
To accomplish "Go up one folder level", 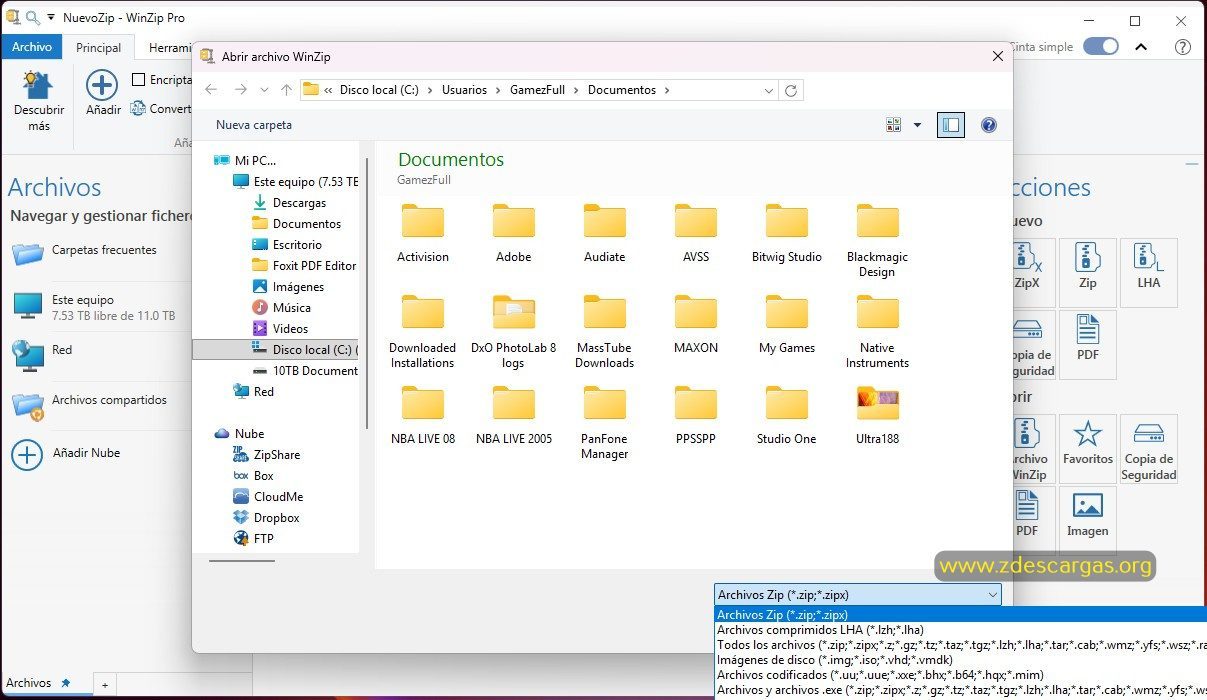I will click(287, 90).
